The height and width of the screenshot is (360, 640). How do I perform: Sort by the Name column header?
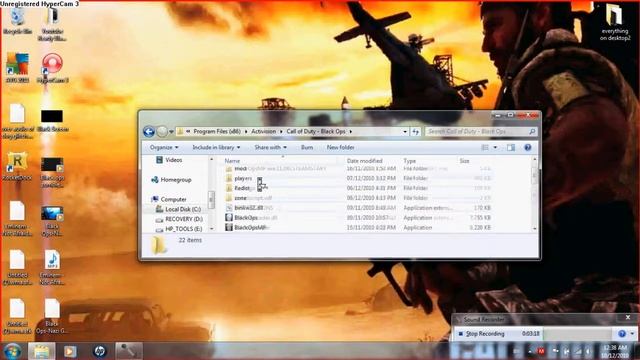click(232, 161)
